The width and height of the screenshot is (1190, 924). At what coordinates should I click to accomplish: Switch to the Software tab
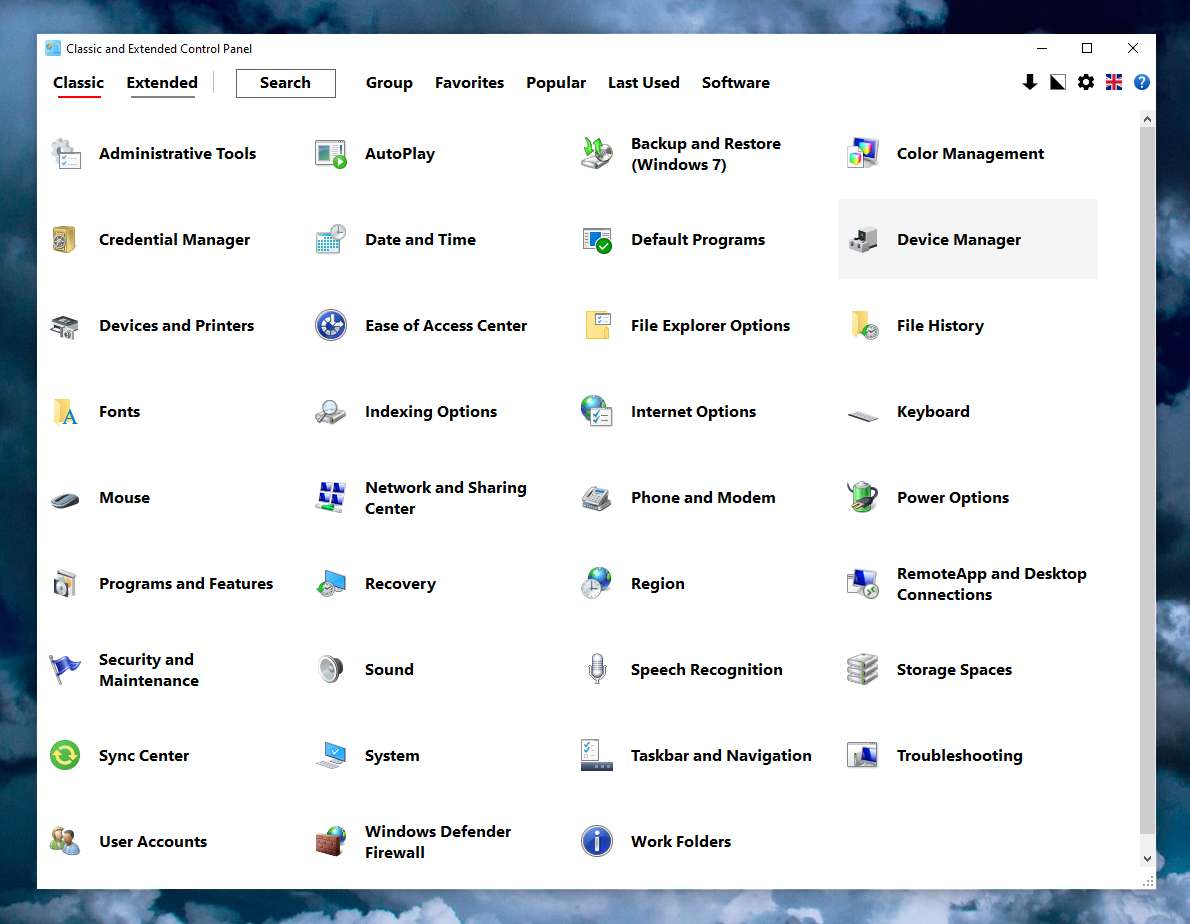735,83
